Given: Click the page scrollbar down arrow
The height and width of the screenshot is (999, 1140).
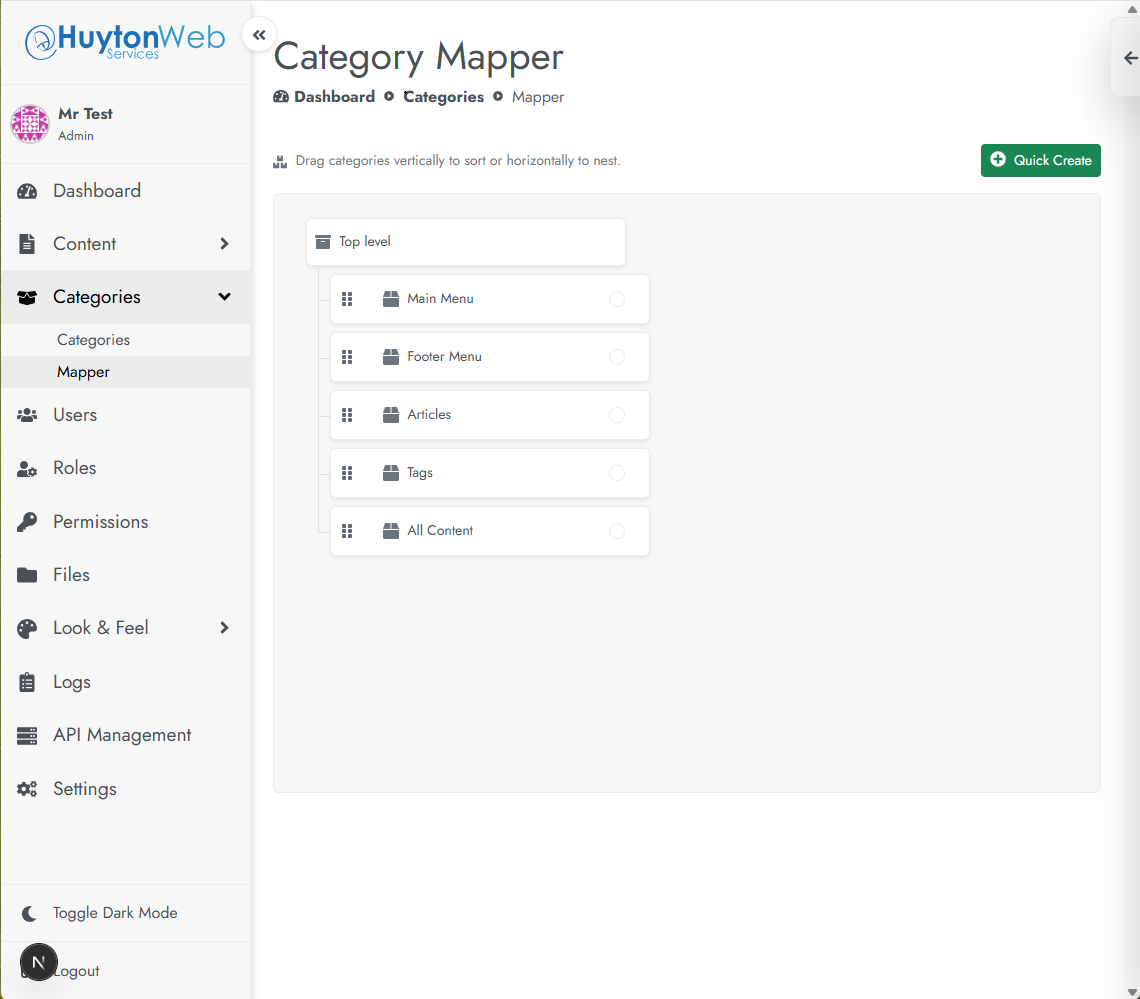Looking at the screenshot, I should pos(1132,992).
